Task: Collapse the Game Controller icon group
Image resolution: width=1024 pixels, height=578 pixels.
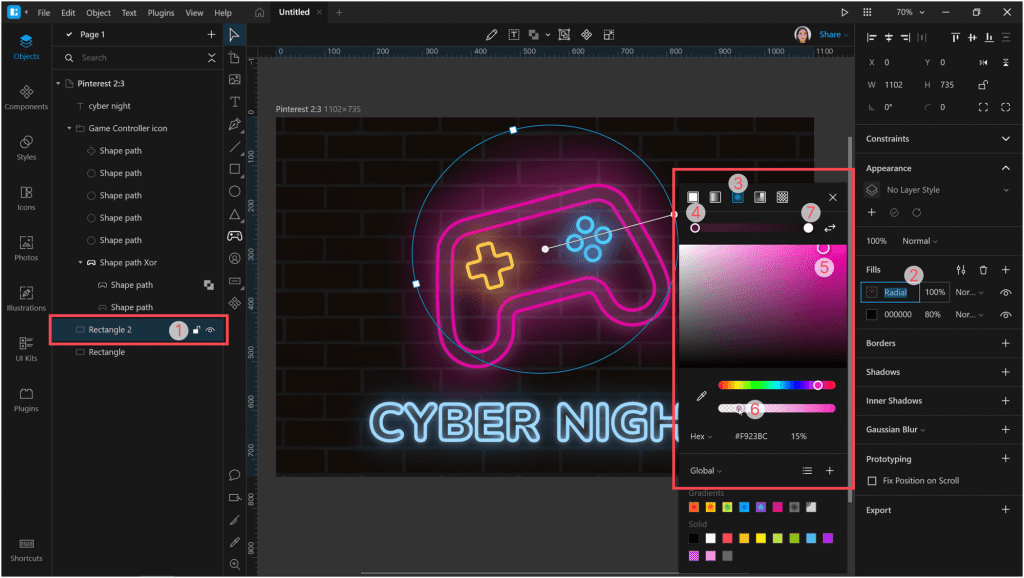Action: 69,129
